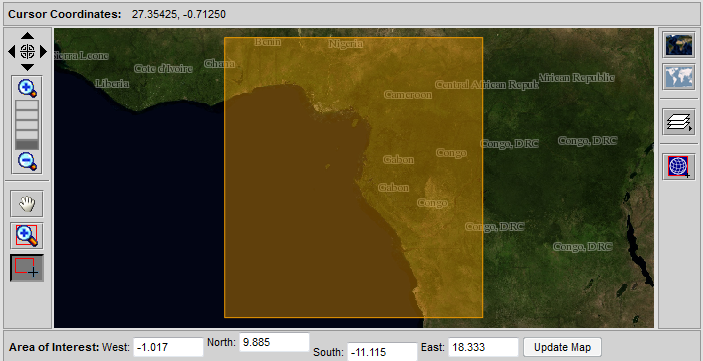The image size is (703, 361).
Task: Click the globe grid add icon
Action: [x=680, y=166]
